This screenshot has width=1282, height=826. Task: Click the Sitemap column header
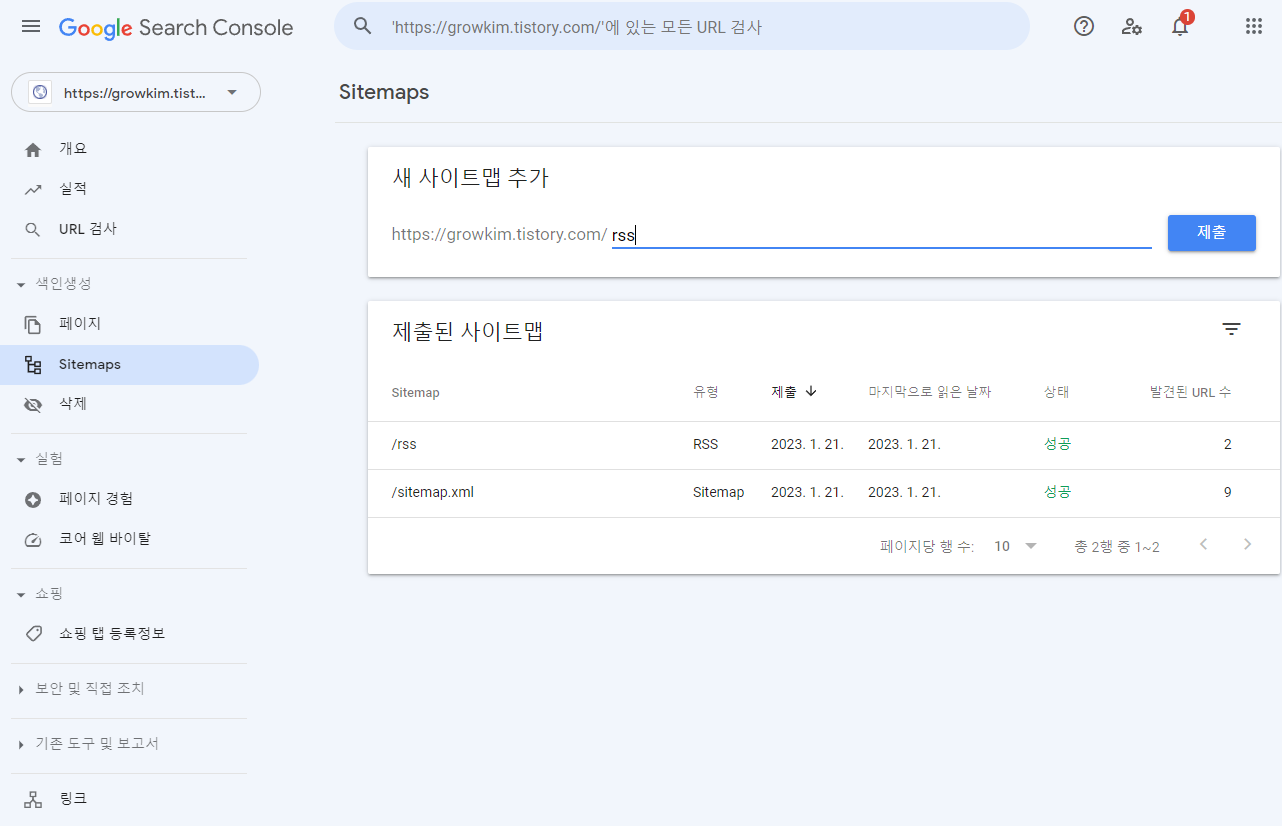coord(415,393)
